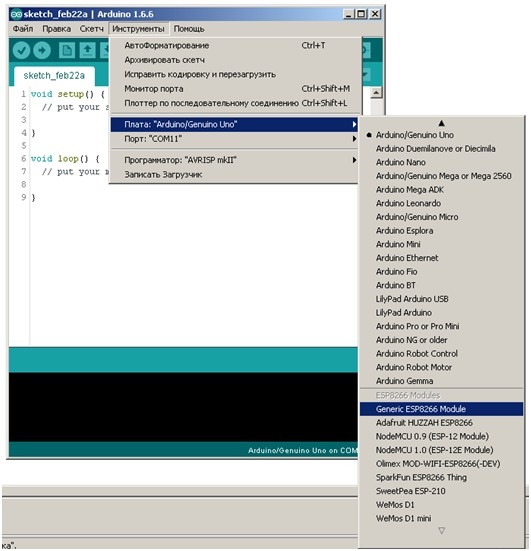Click the Verify checkmark toolbar icon
Screen dimensions: 531x551
pyautogui.click(x=21, y=51)
